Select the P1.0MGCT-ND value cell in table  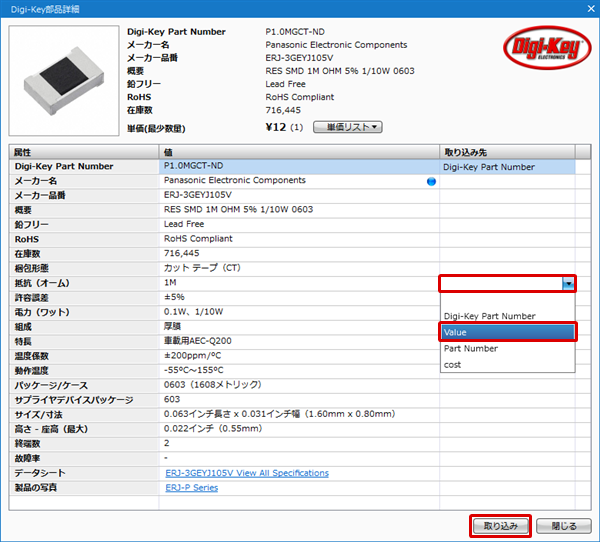(299, 167)
